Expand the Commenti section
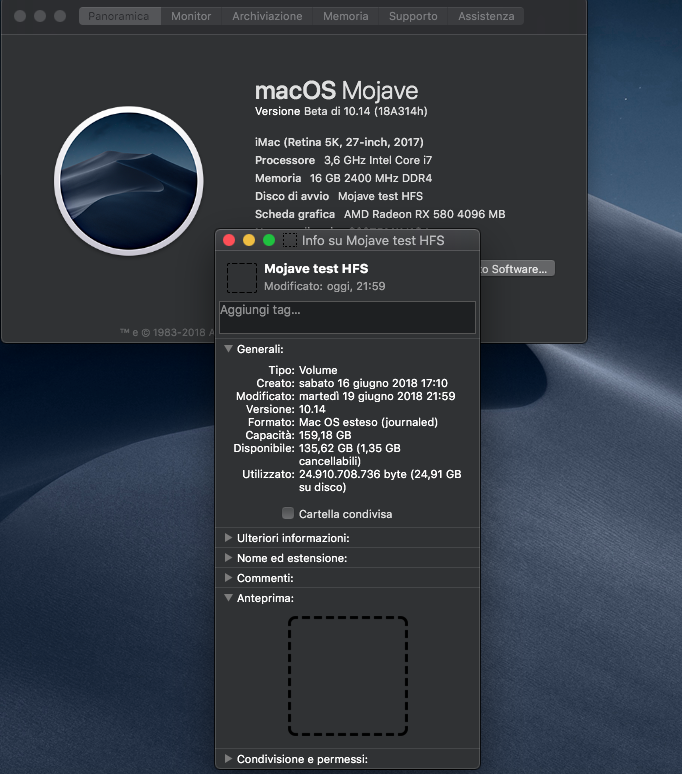Image resolution: width=682 pixels, height=774 pixels. click(228, 578)
